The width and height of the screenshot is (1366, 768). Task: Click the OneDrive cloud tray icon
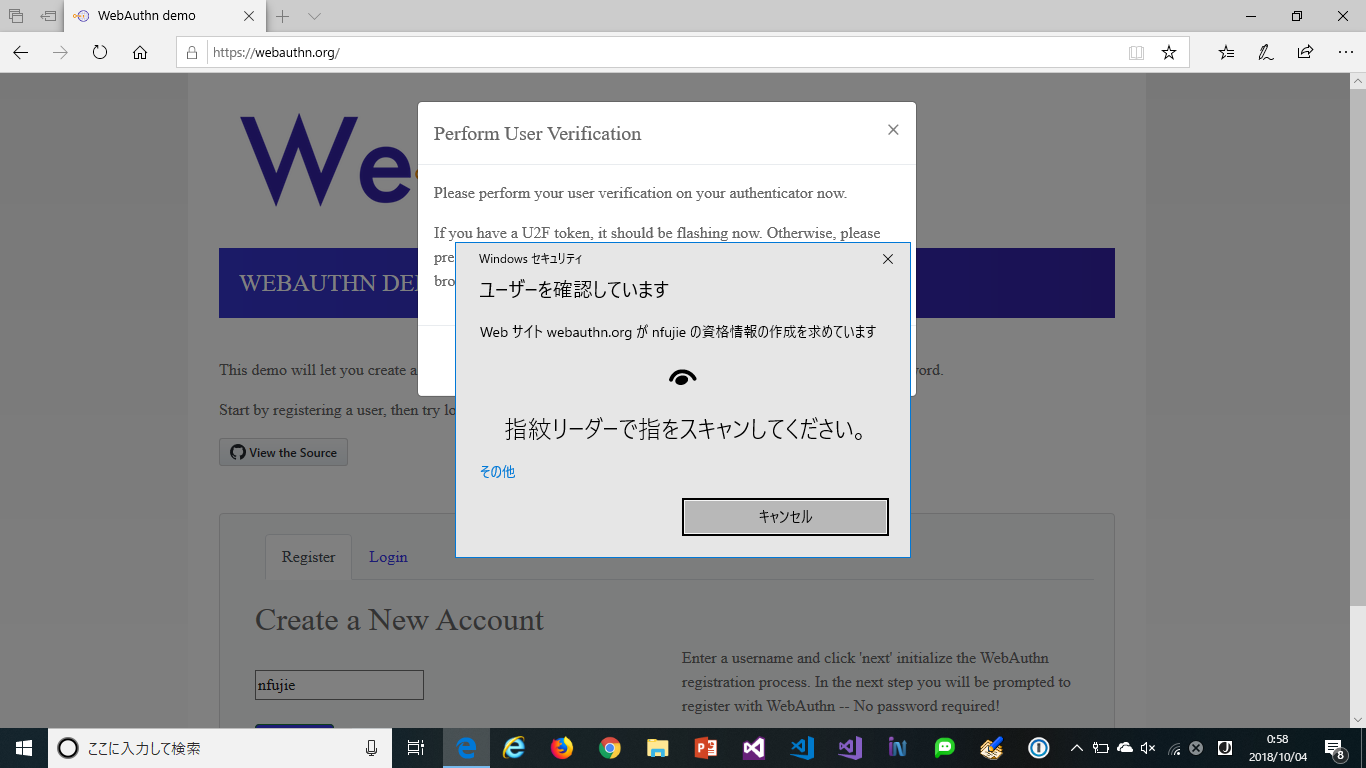[x=1125, y=748]
